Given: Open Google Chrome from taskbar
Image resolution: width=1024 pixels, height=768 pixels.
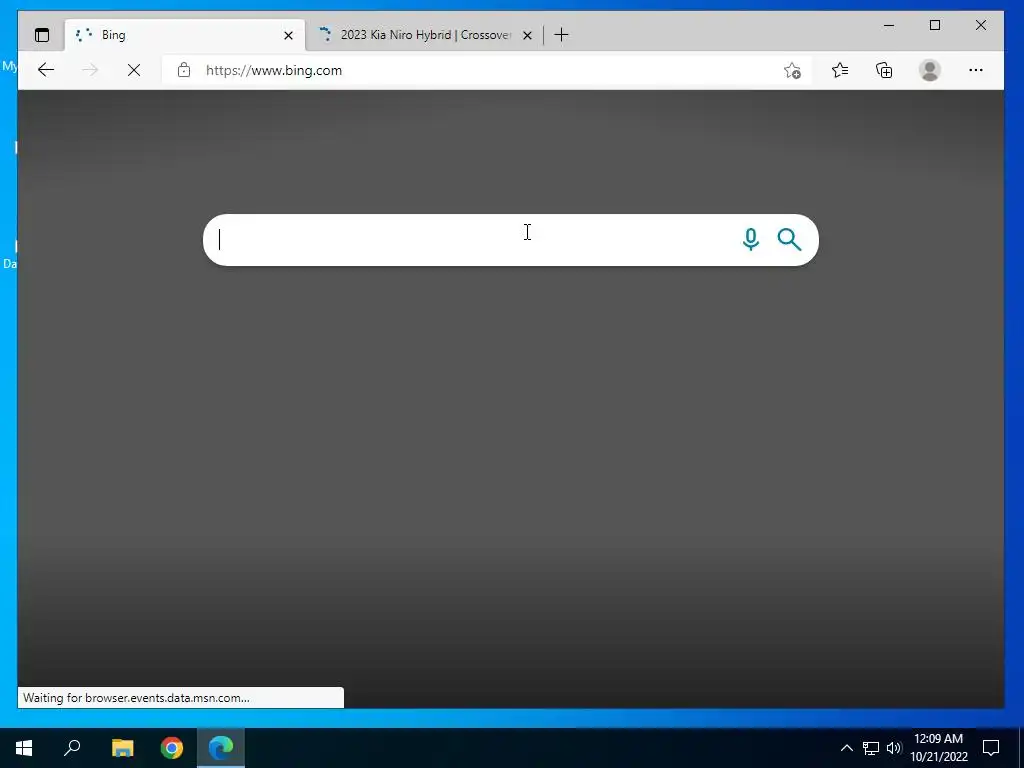Looking at the screenshot, I should [172, 748].
